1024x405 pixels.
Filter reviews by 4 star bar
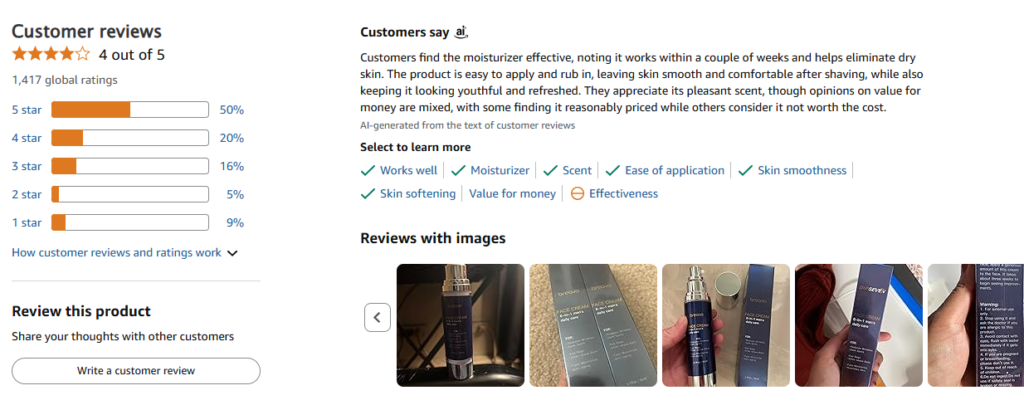pos(128,138)
